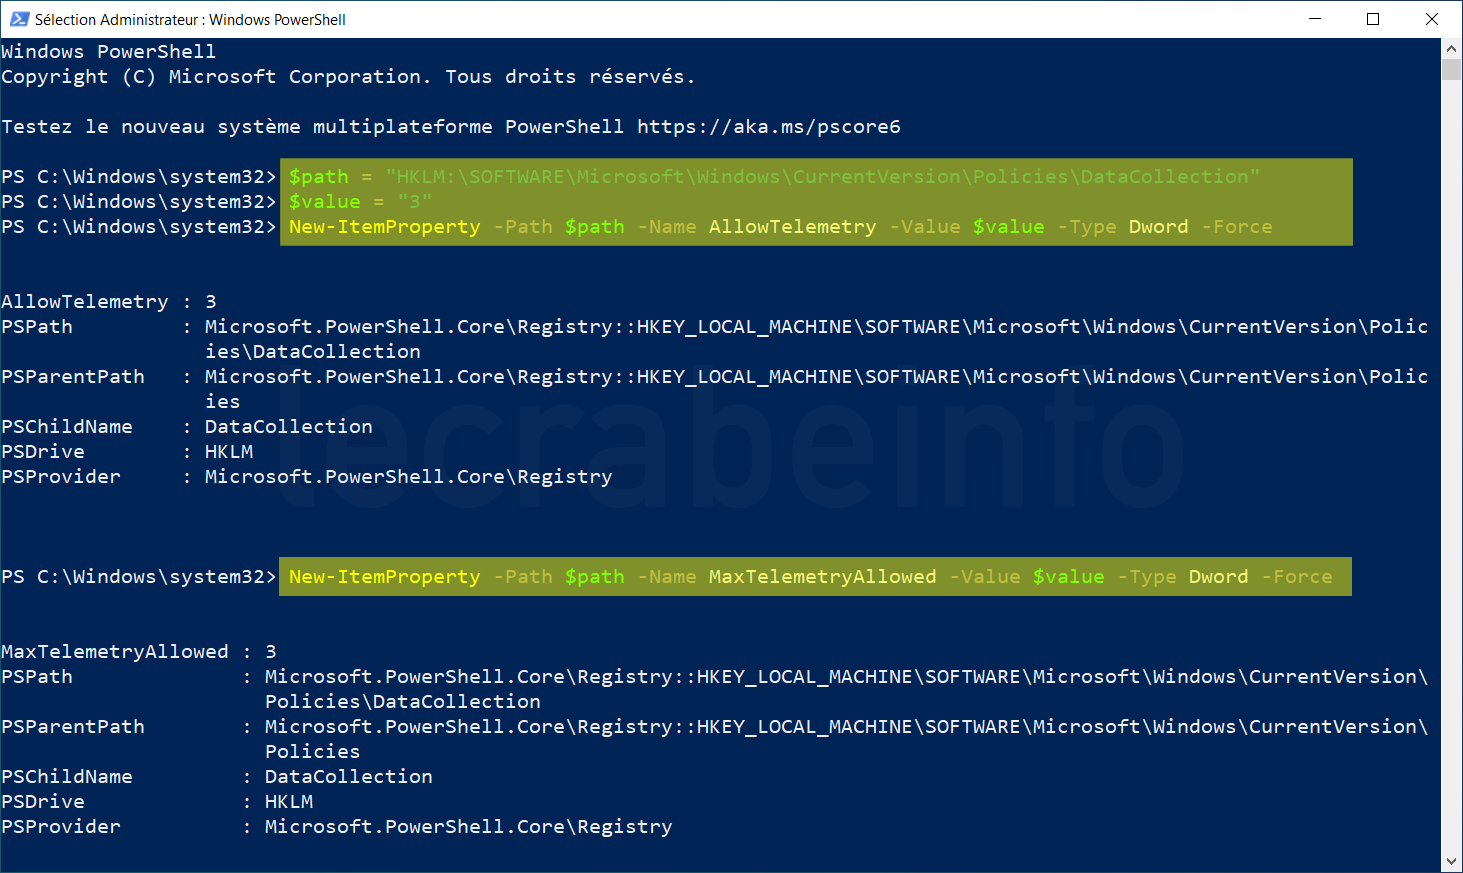This screenshot has width=1463, height=873.
Task: Click the first PSChildName DataCollection value
Action: (x=289, y=427)
